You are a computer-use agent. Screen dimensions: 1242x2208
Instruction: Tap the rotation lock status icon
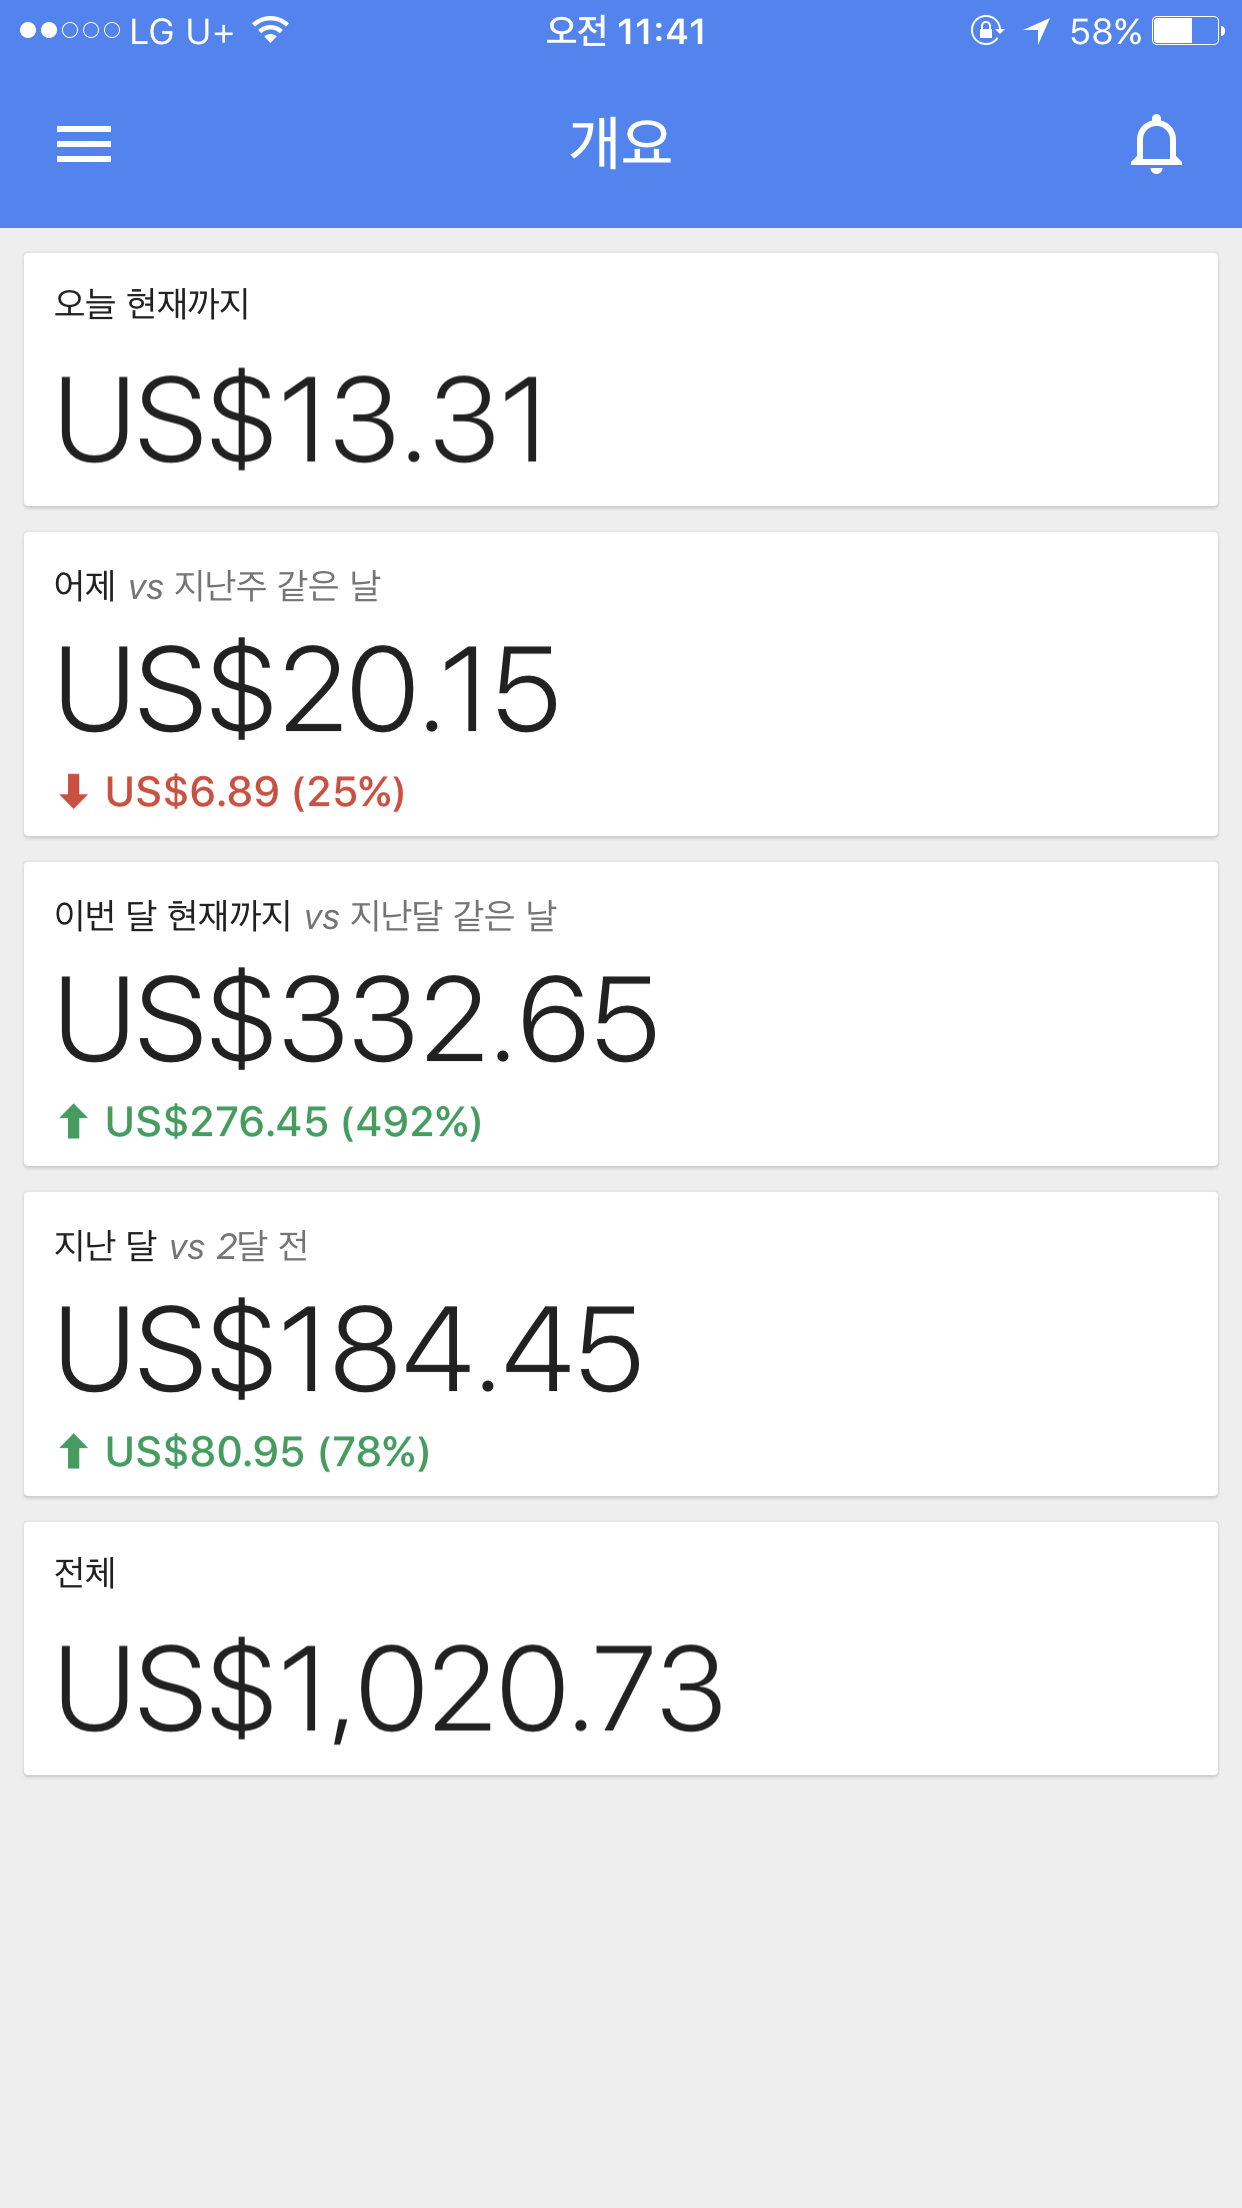(x=986, y=31)
